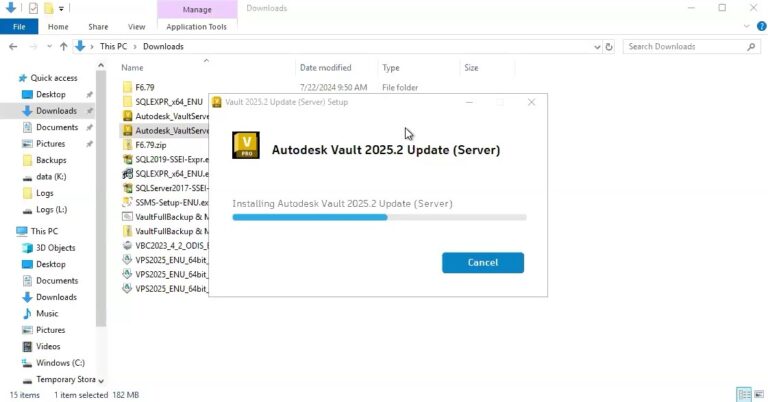Open the File menu in File Explorer

pos(19,26)
